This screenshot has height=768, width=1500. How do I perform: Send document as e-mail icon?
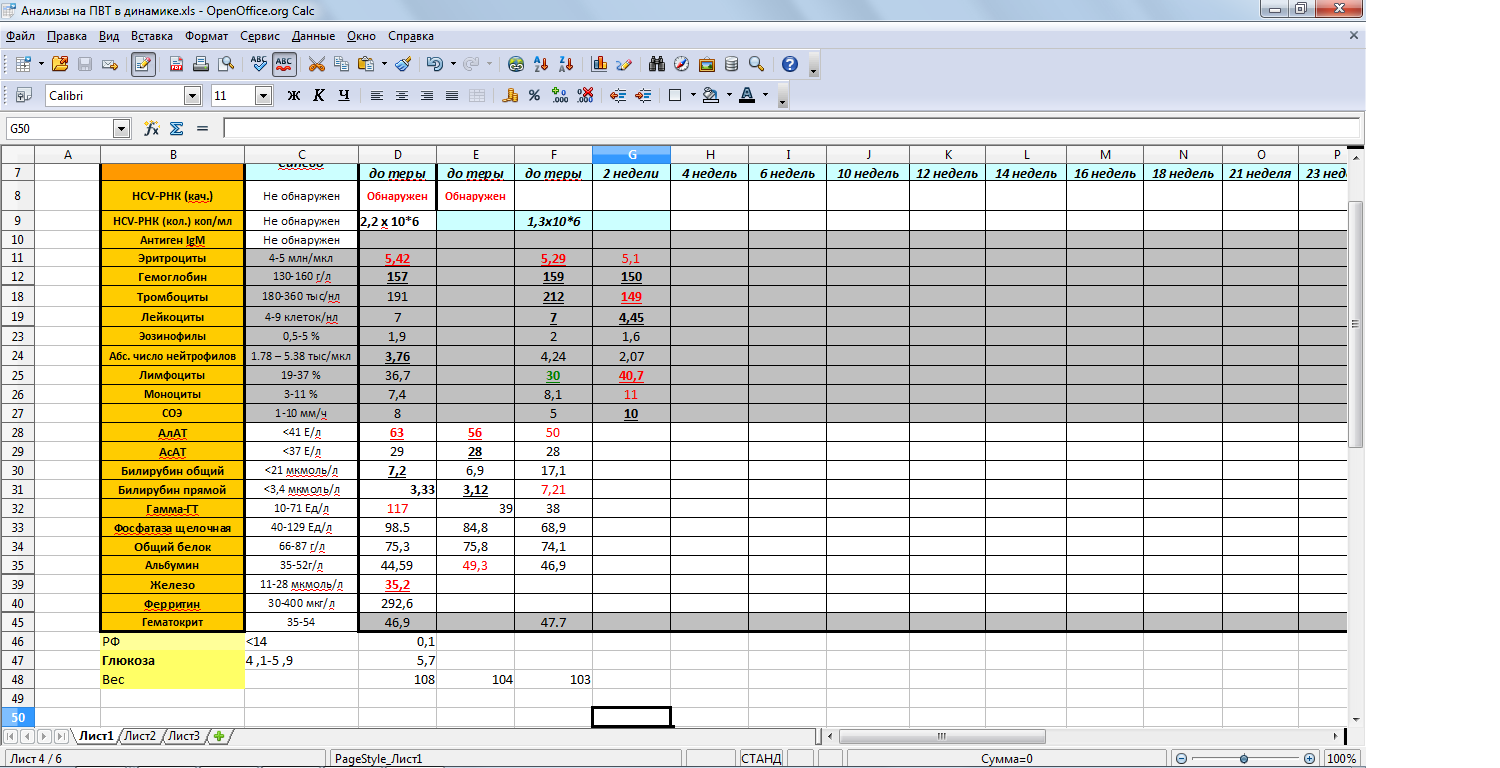point(109,64)
